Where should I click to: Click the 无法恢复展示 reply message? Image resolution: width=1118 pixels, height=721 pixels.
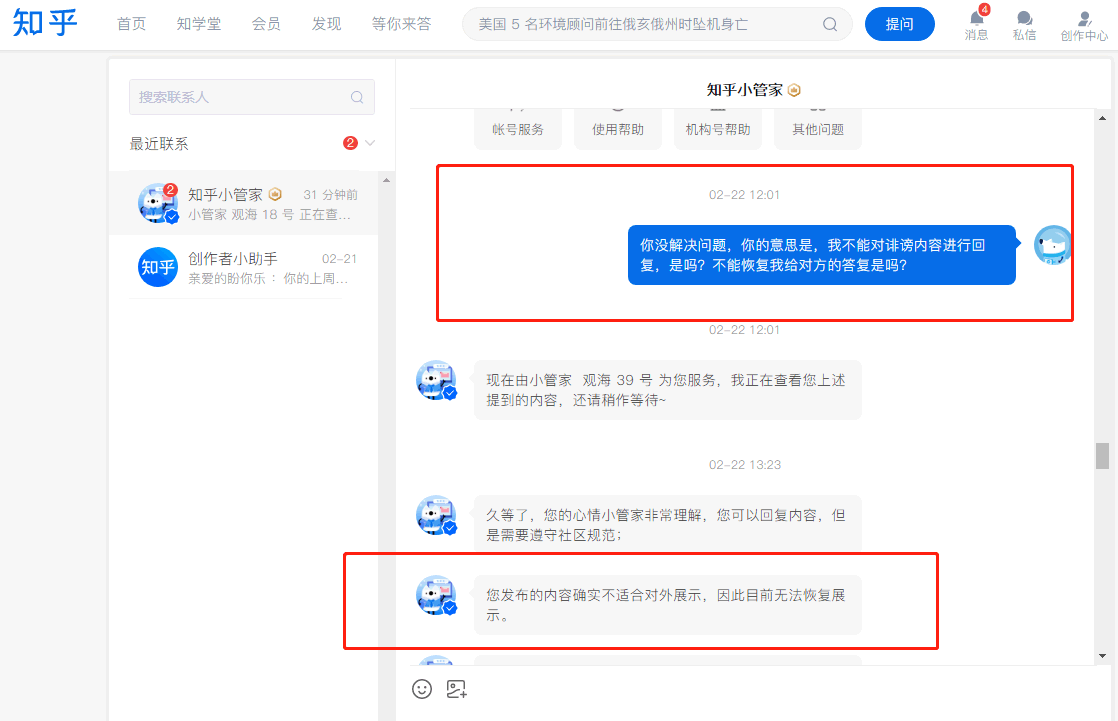(667, 605)
